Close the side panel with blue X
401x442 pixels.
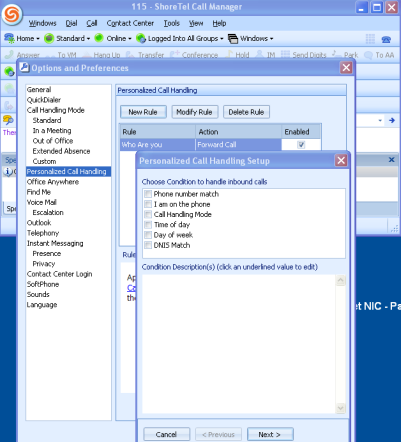[392, 160]
